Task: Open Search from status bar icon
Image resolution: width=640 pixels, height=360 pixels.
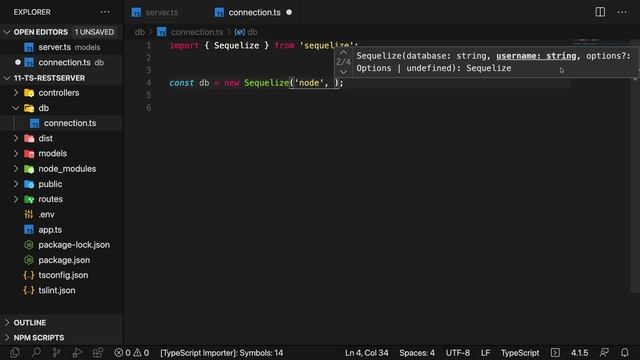Action: coord(36,353)
